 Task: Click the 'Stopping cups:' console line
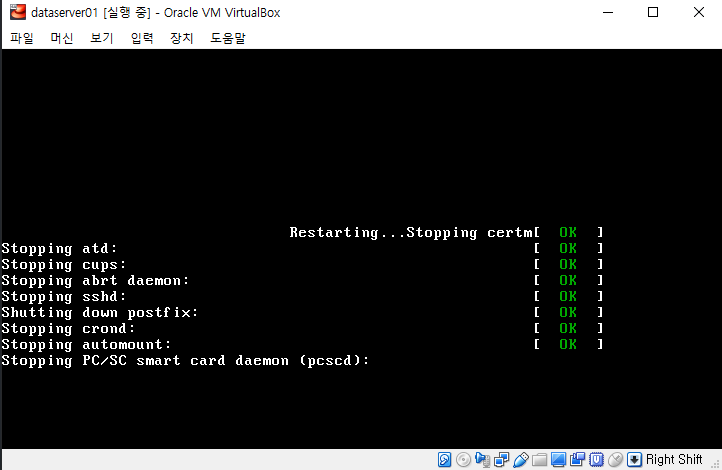click(x=64, y=265)
